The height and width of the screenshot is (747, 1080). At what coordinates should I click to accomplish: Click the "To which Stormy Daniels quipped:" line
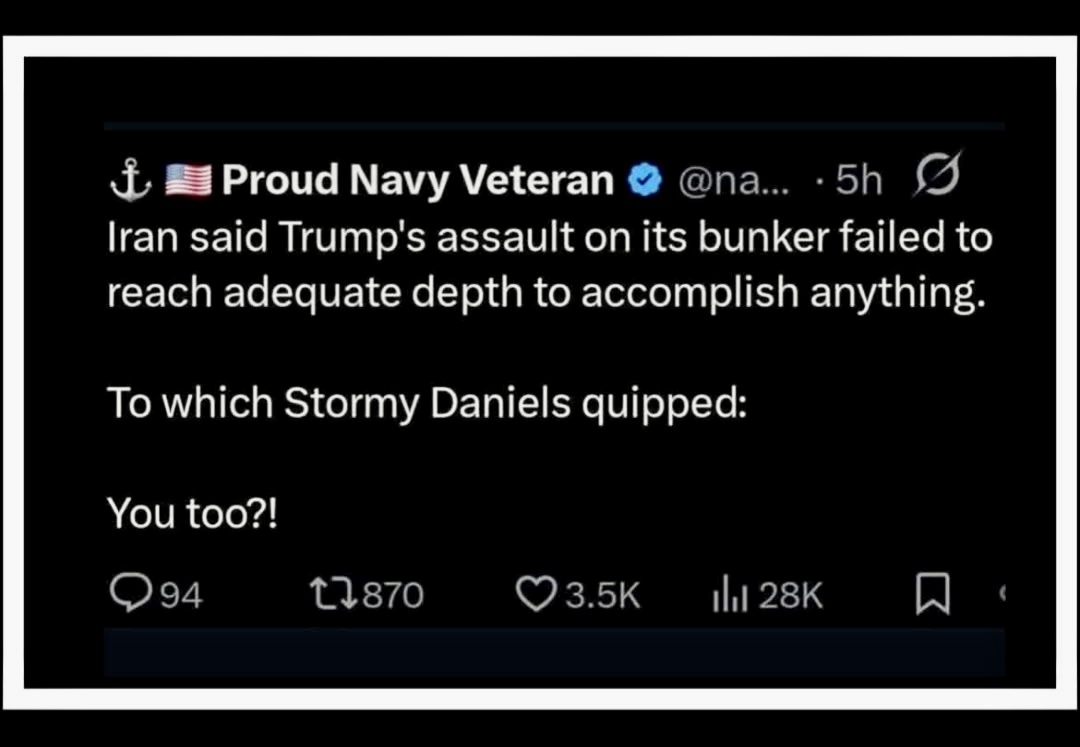click(426, 403)
